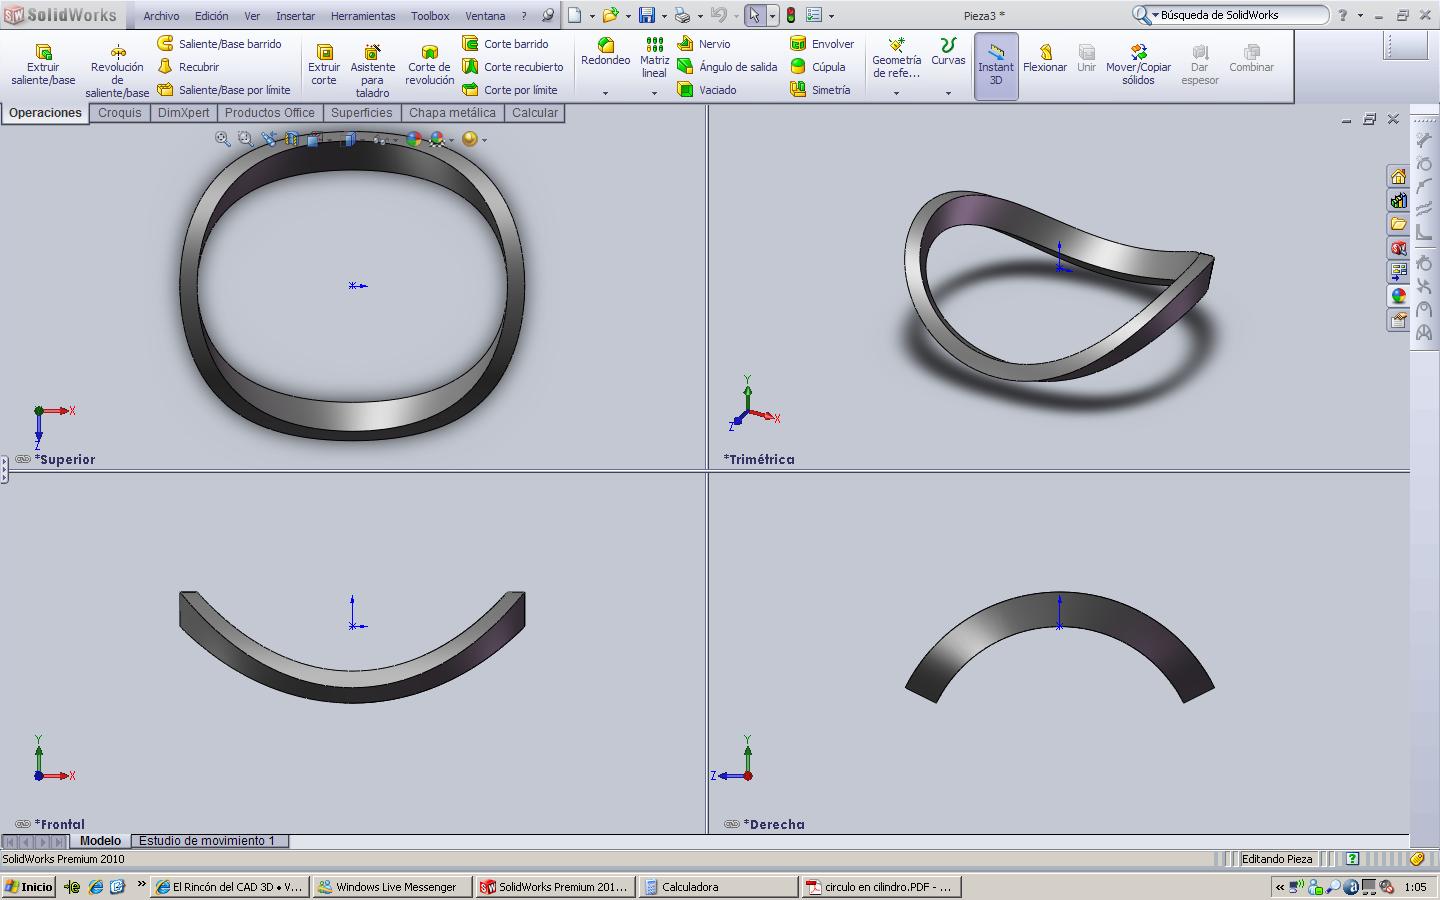Click the Inicio start button
Screen dimensions: 1440x900
click(x=29, y=886)
